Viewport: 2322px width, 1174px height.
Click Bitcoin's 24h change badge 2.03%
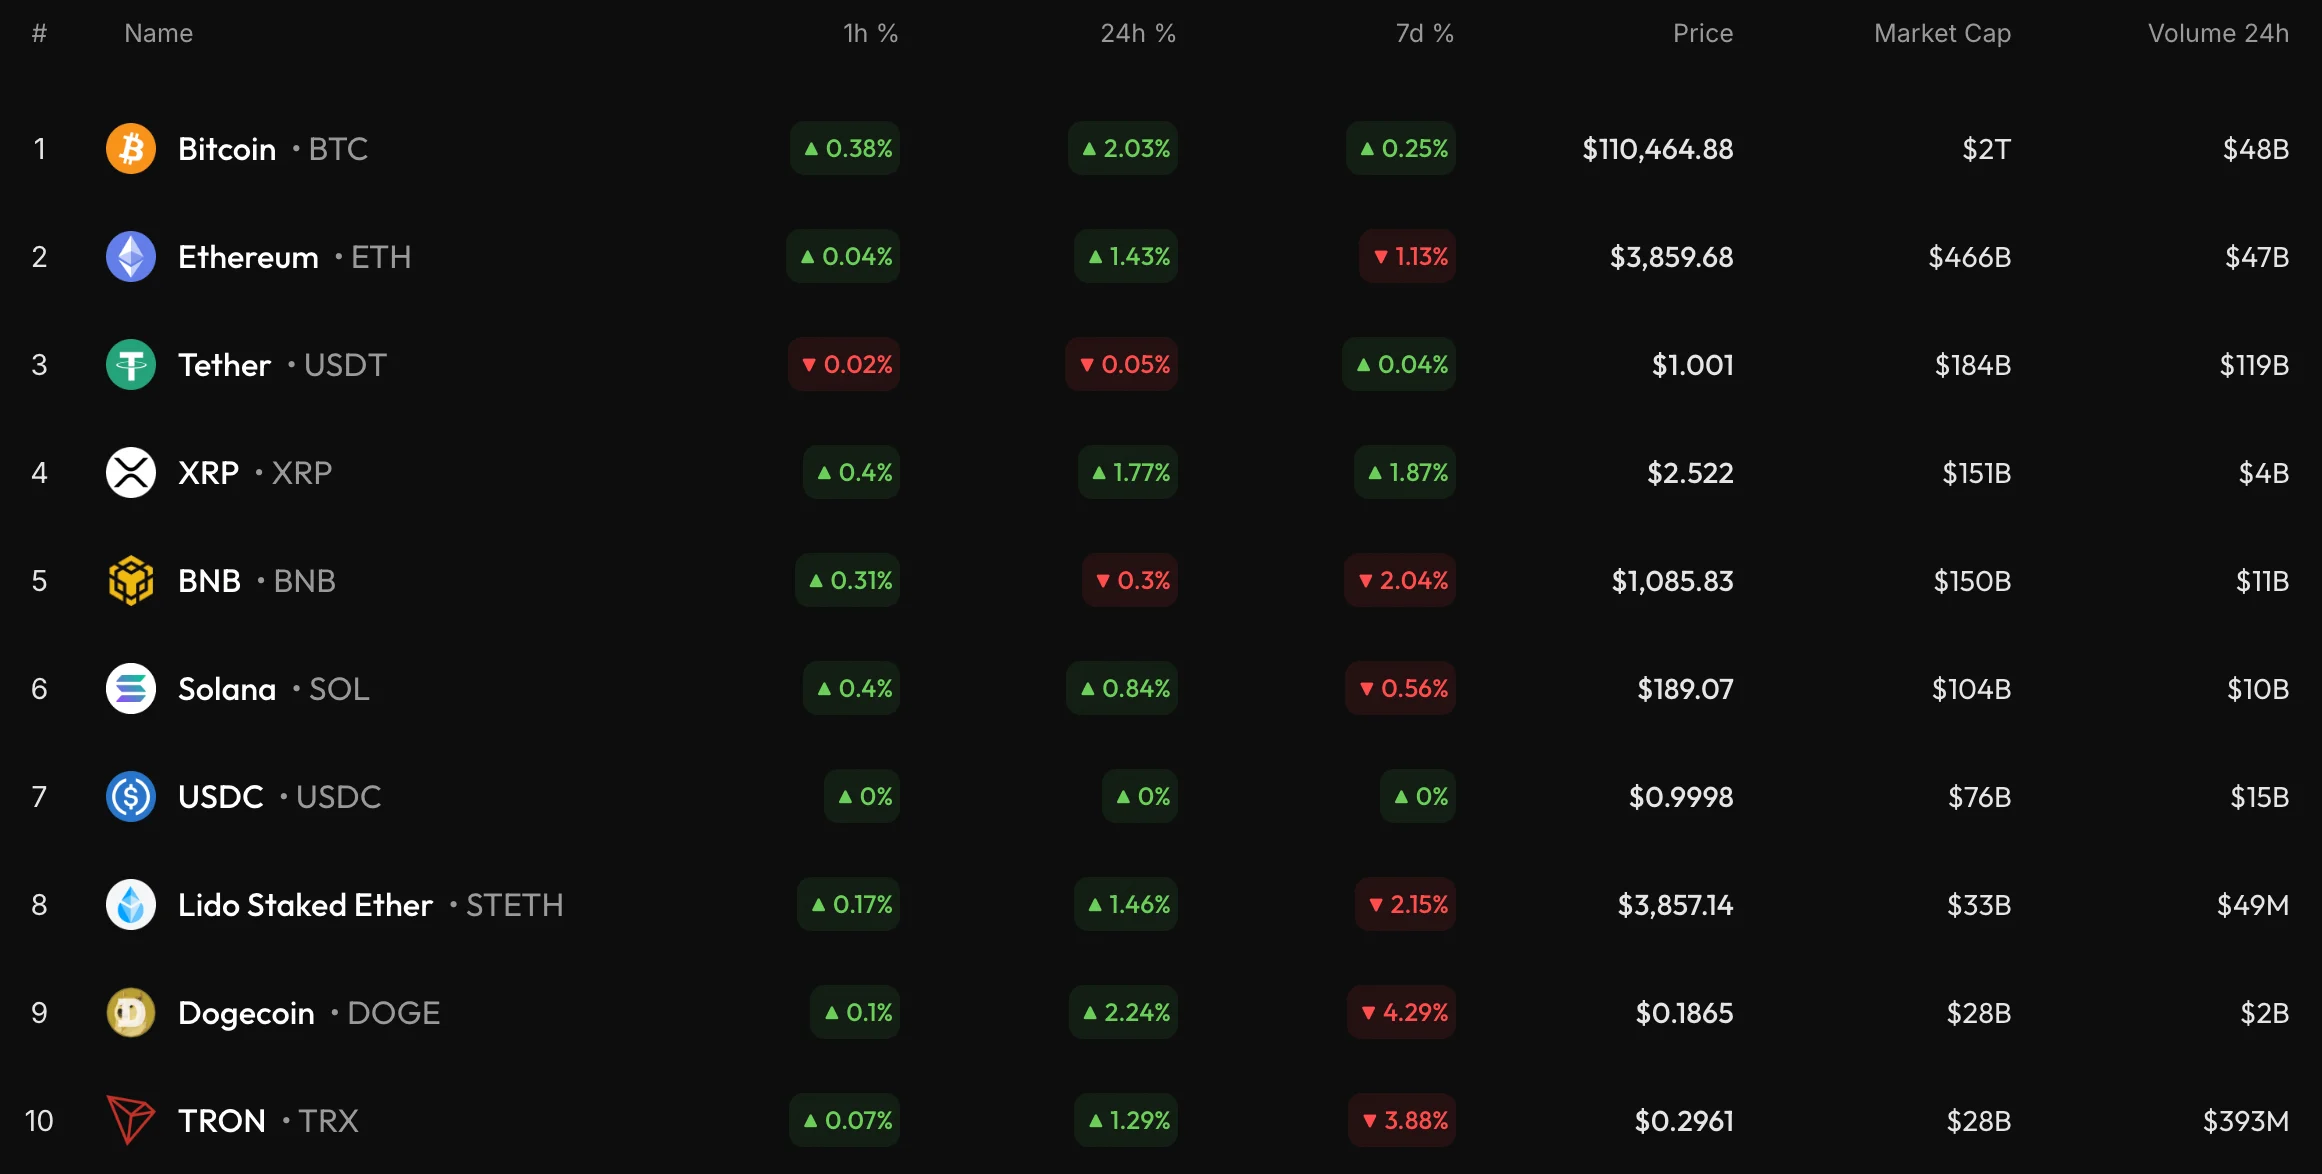tap(1124, 149)
